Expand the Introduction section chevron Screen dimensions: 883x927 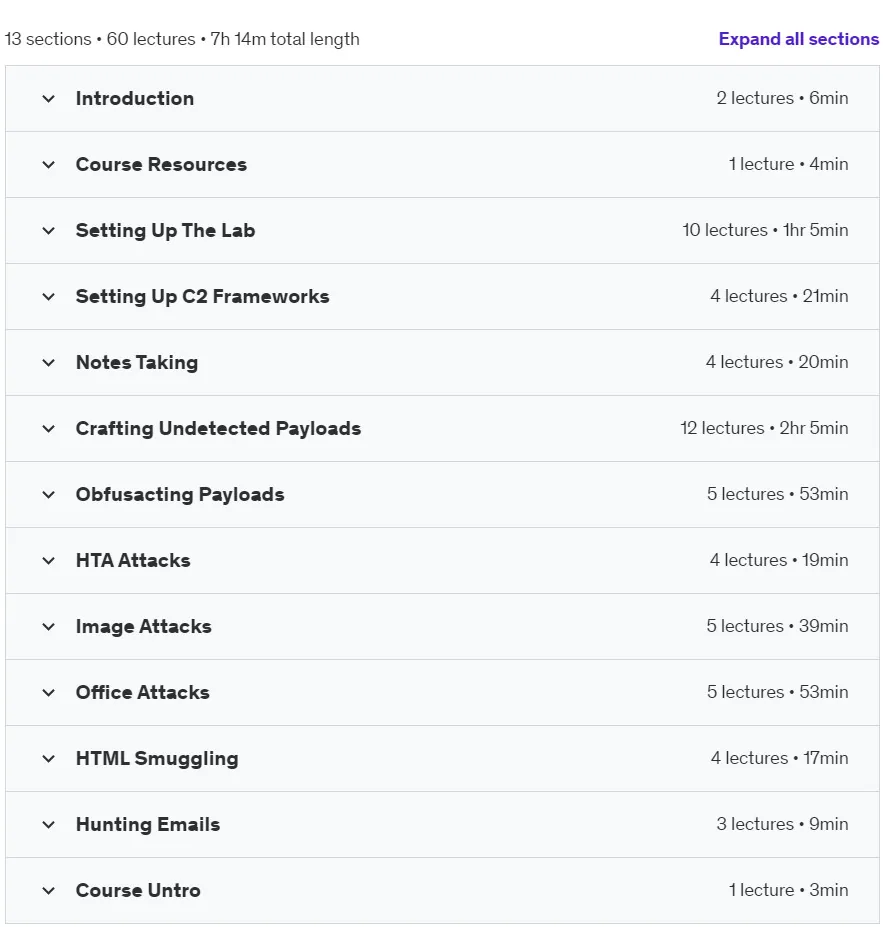48,99
